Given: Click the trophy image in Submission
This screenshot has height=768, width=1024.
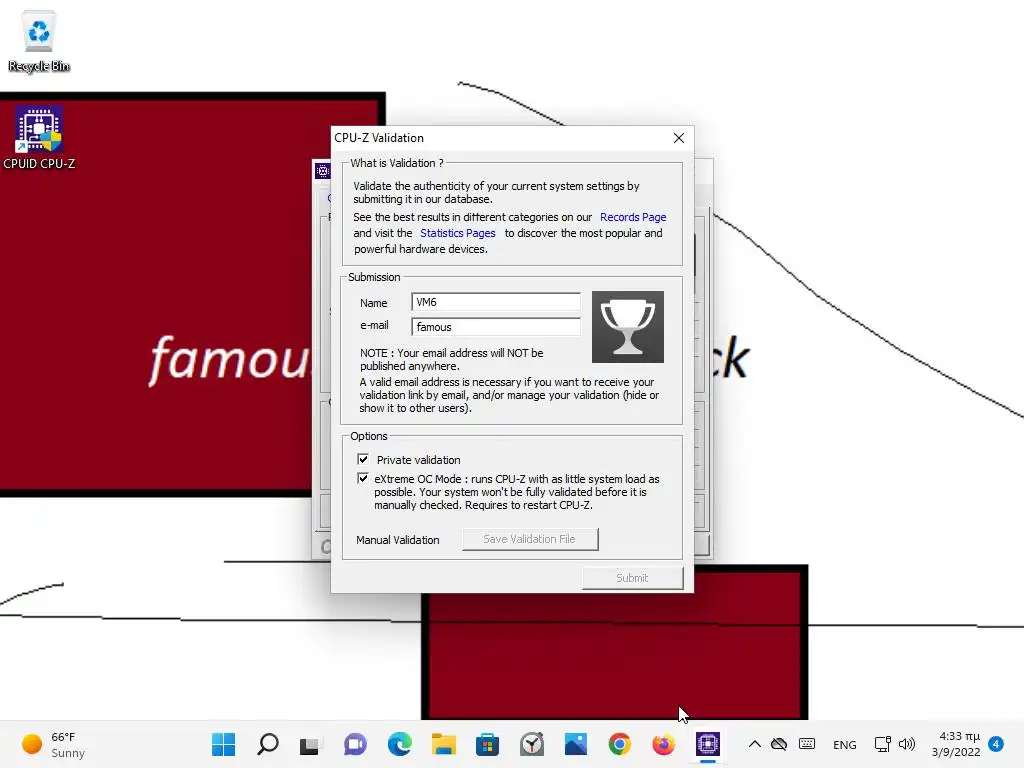Looking at the screenshot, I should coord(628,327).
